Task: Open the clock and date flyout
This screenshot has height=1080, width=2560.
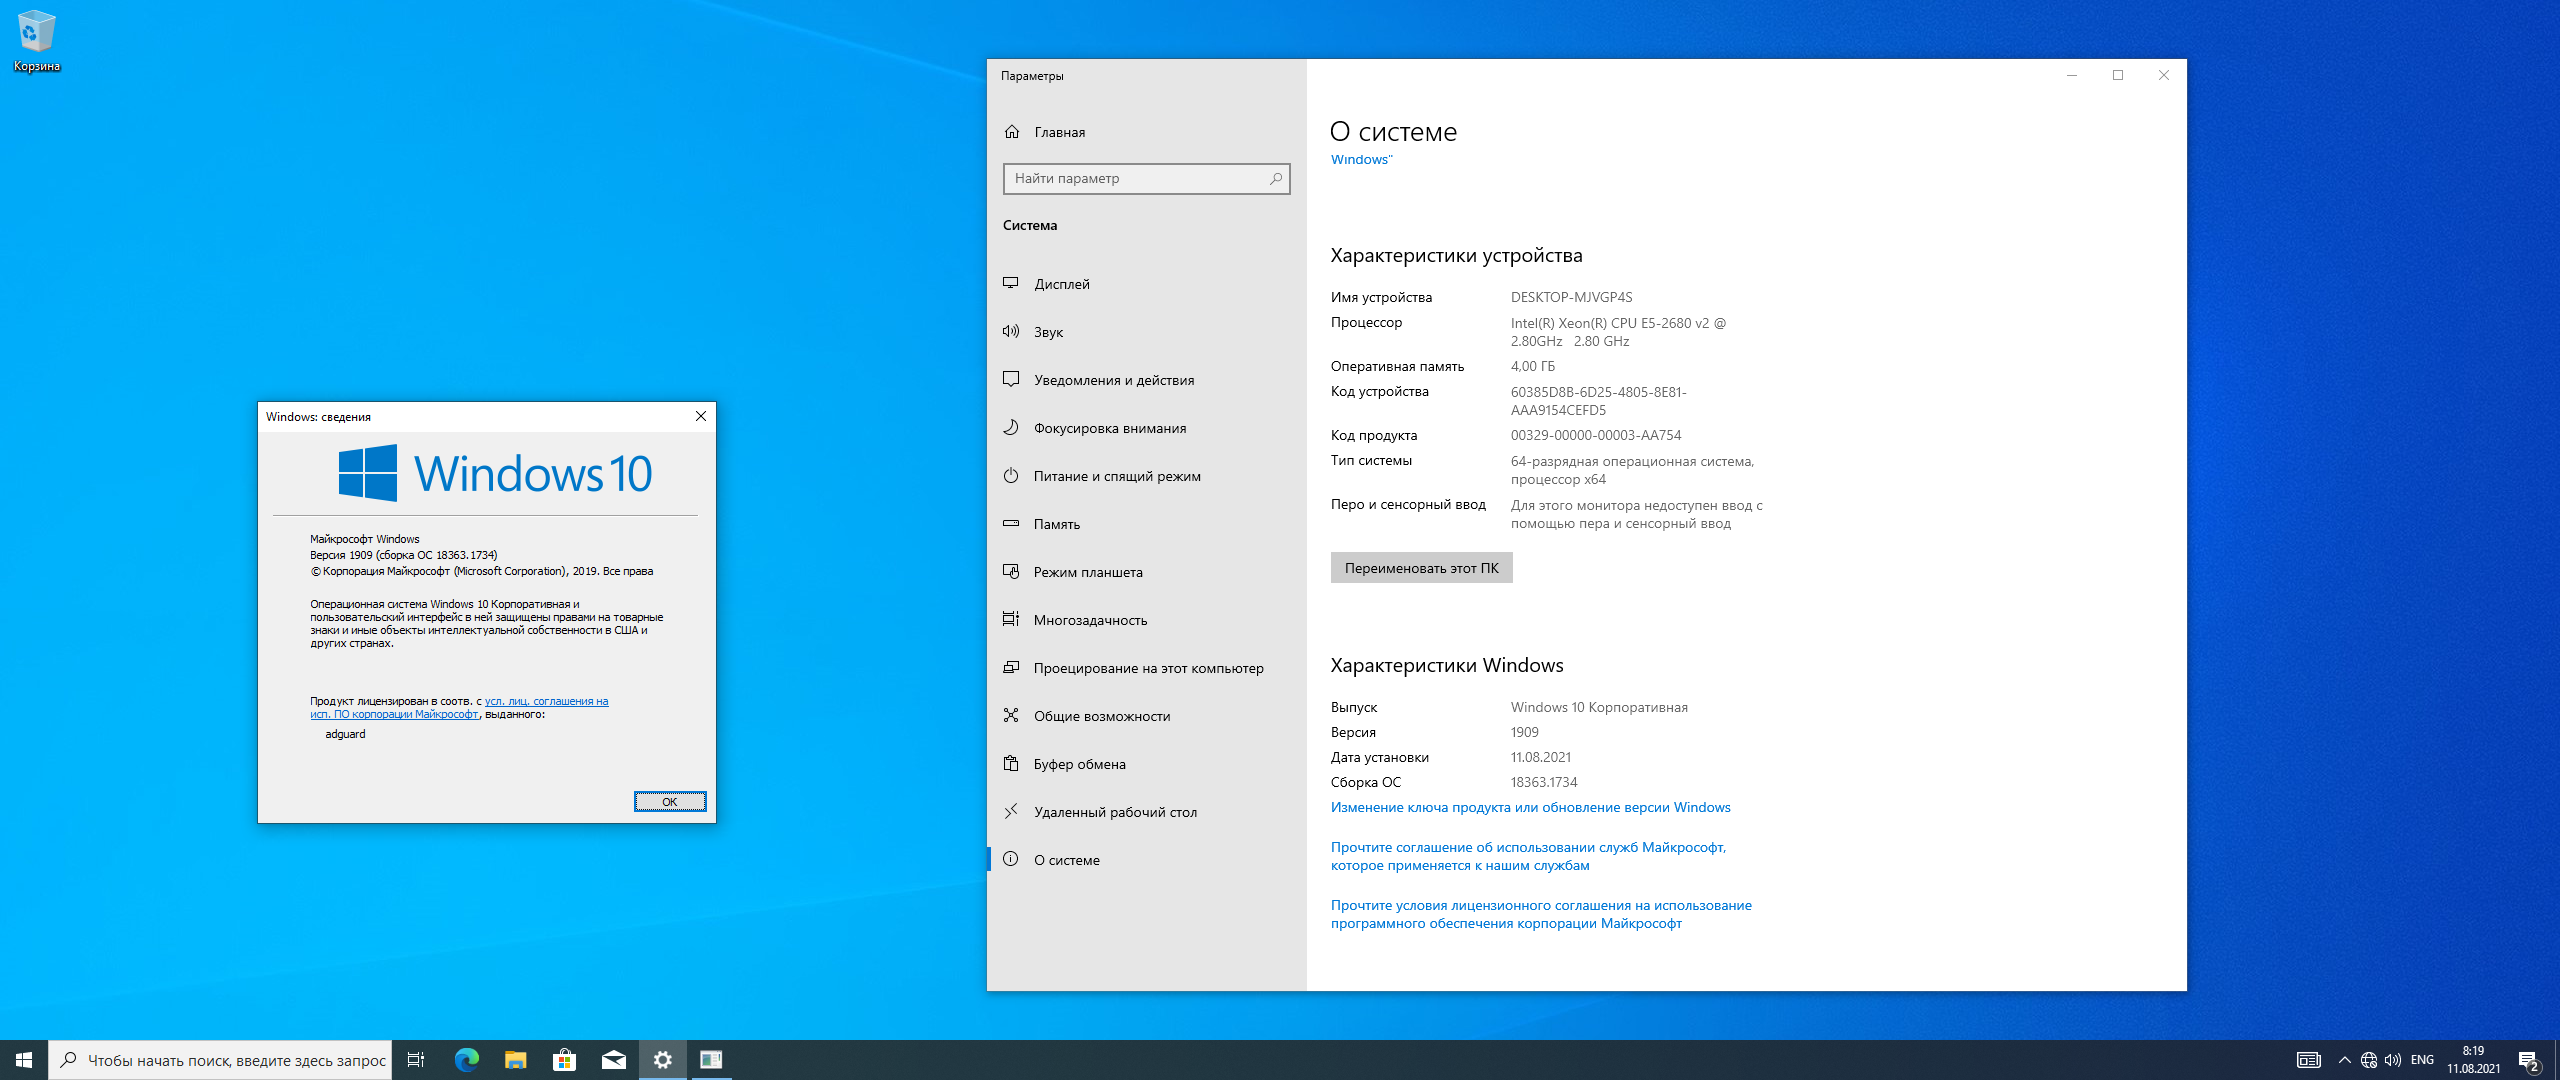Action: [2474, 1060]
